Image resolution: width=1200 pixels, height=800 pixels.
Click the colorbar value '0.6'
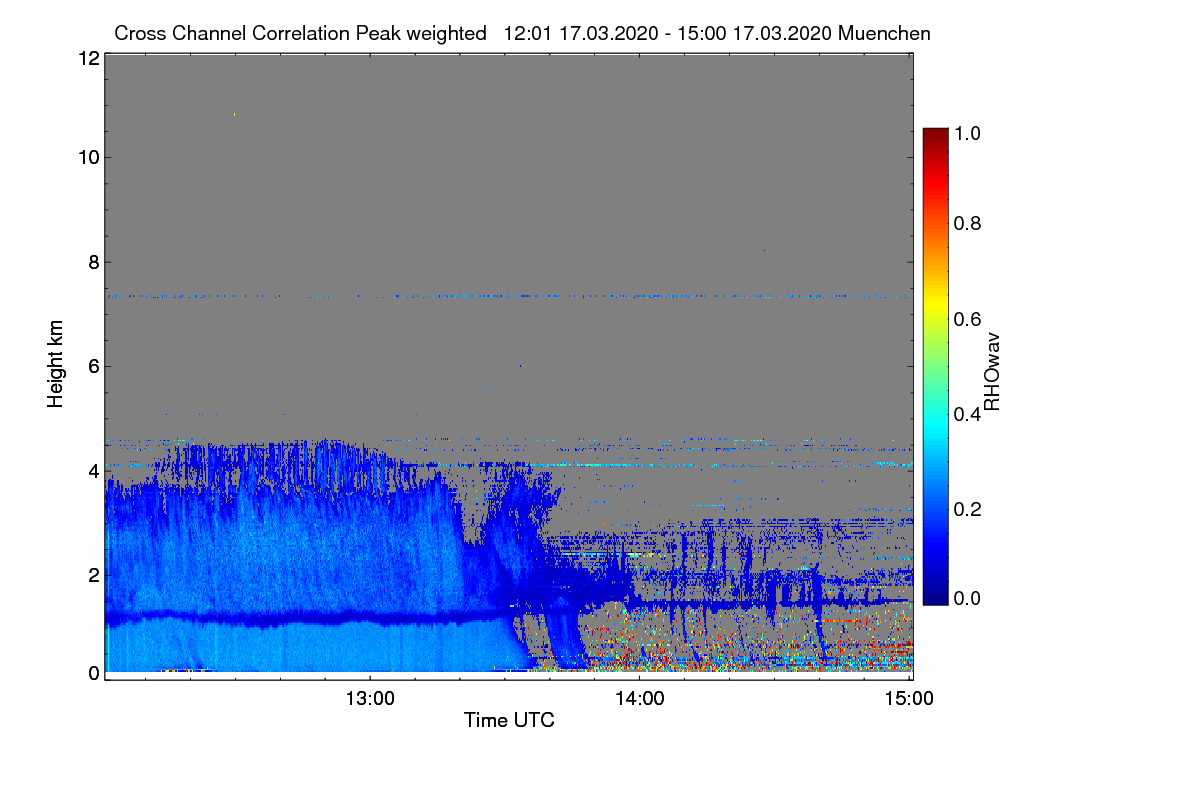966,318
